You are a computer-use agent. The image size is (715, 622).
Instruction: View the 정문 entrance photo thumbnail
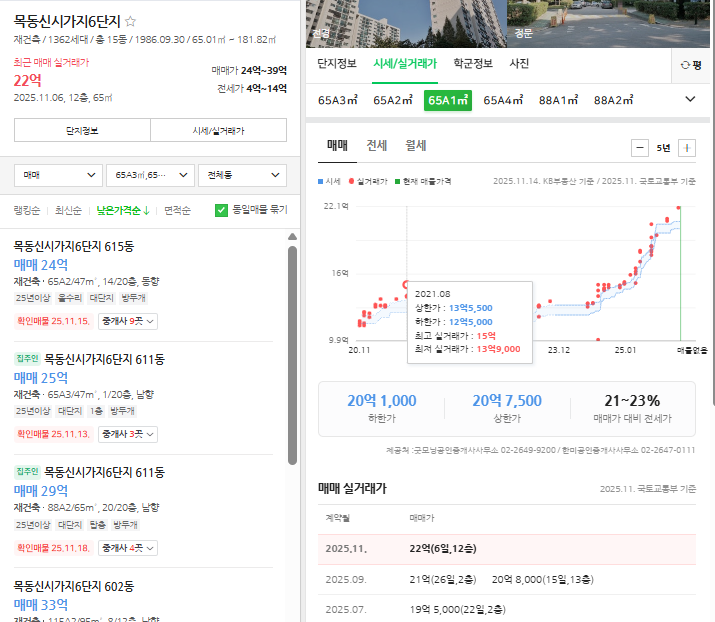point(608,24)
